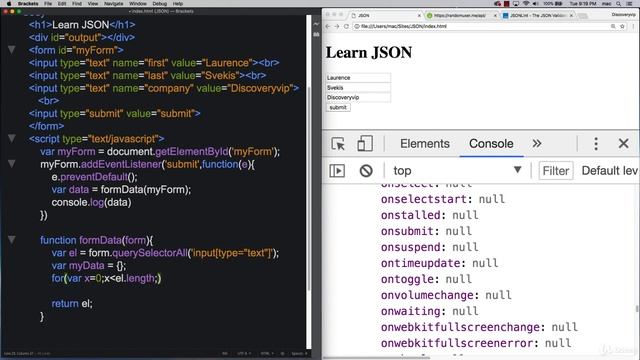Open the View menu
Image resolution: width=640 pixels, height=360 pixels.
click(x=93, y=4)
